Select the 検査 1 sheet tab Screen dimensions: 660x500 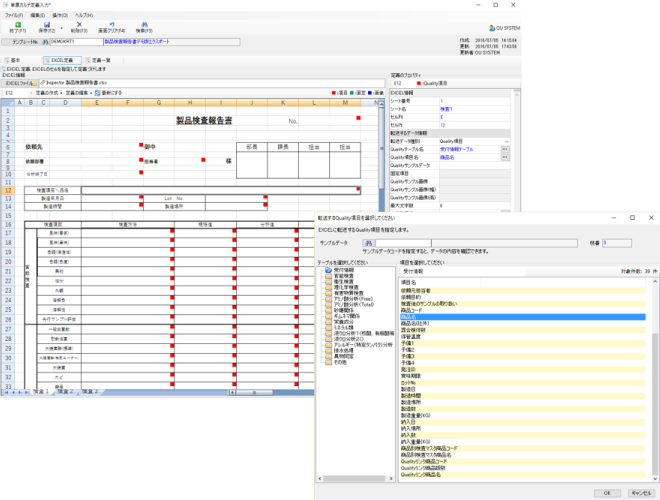point(41,392)
